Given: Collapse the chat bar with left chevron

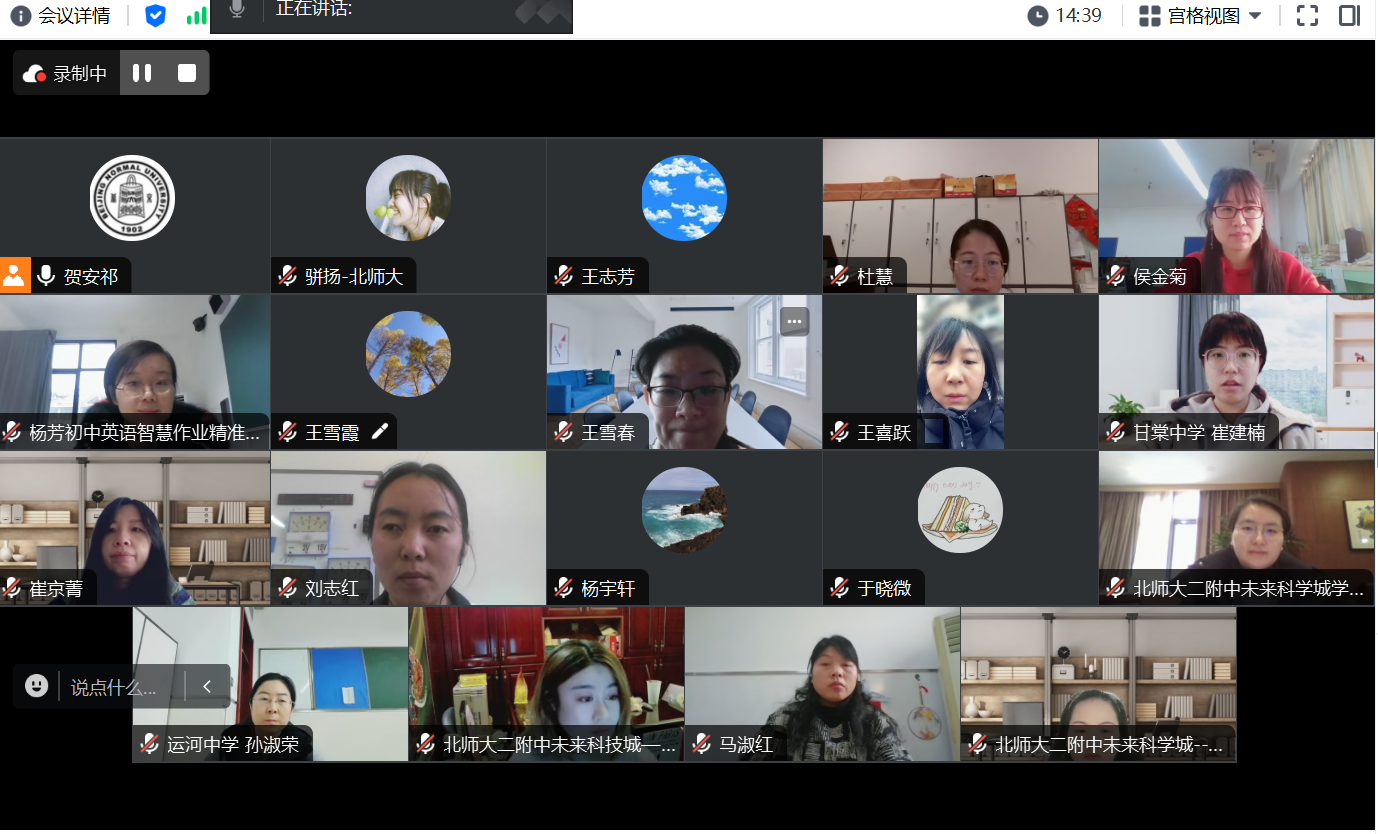Looking at the screenshot, I should (207, 686).
